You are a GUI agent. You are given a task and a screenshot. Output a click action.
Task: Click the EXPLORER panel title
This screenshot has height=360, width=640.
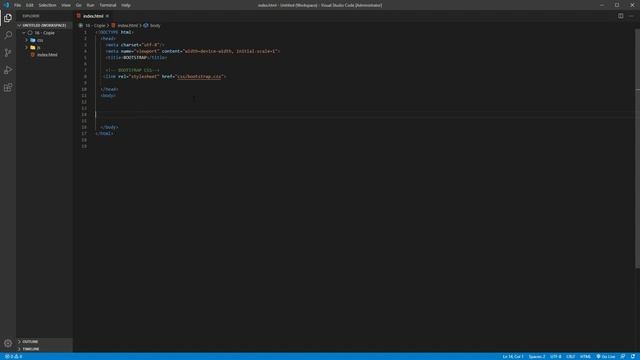pyautogui.click(x=31, y=16)
